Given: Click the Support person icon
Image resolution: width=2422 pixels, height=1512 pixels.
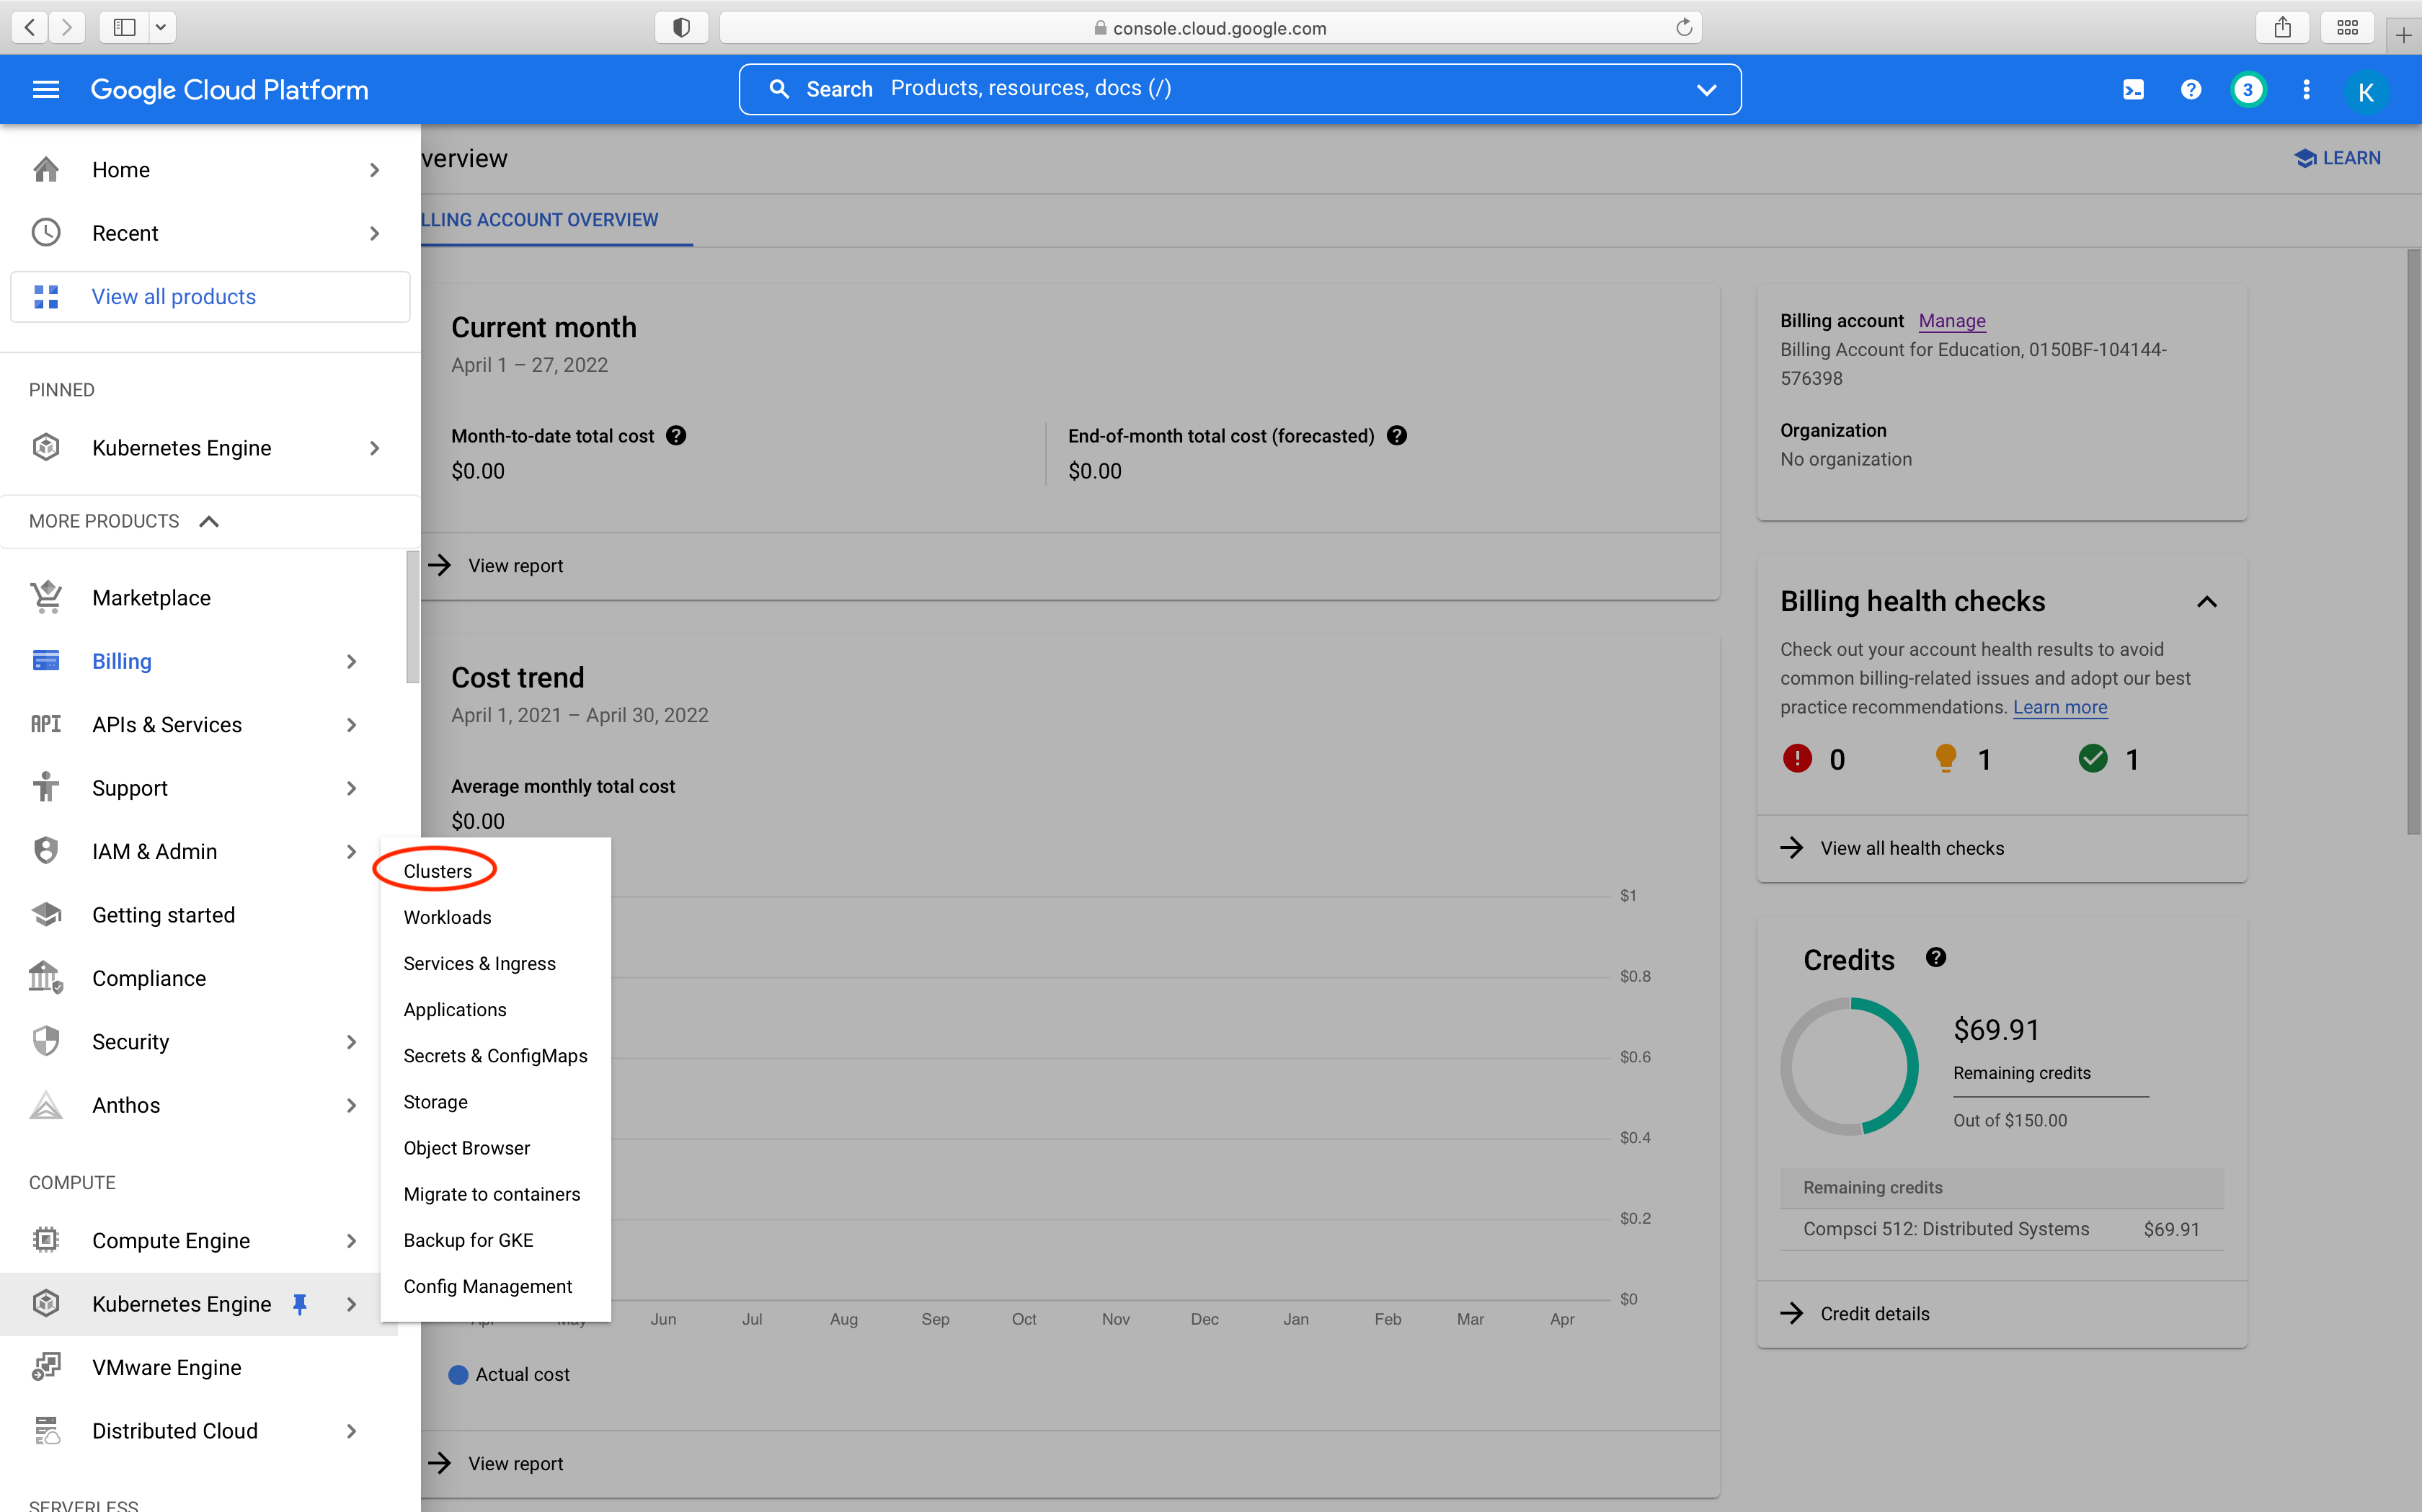Looking at the screenshot, I should point(46,787).
